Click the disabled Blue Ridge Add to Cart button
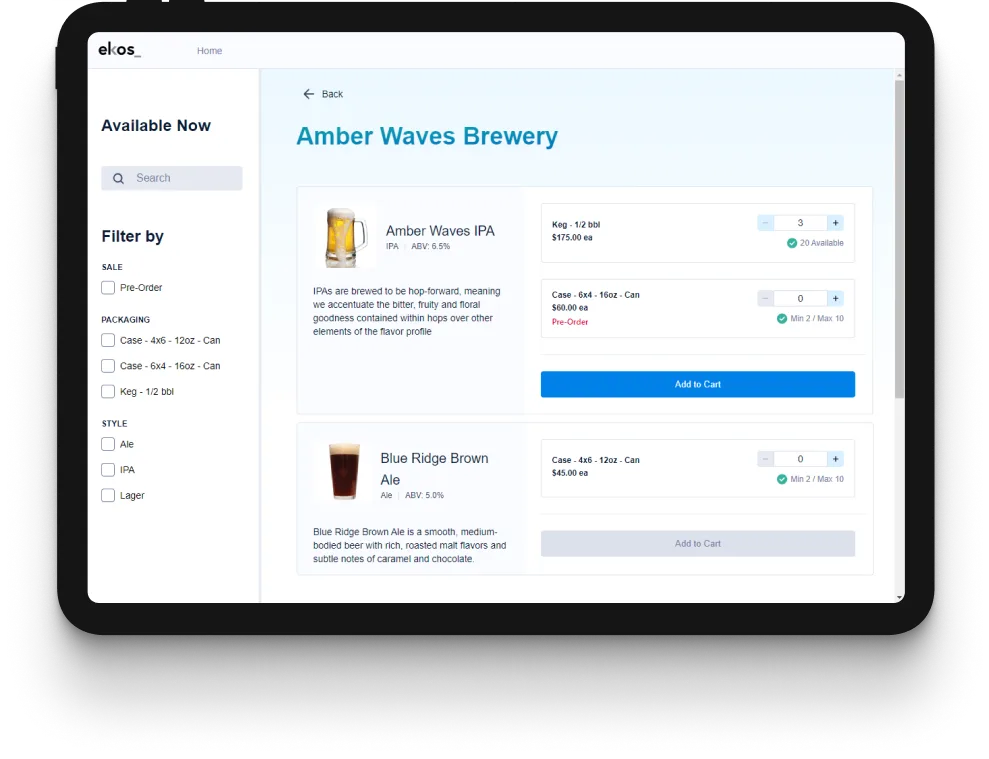 698,543
